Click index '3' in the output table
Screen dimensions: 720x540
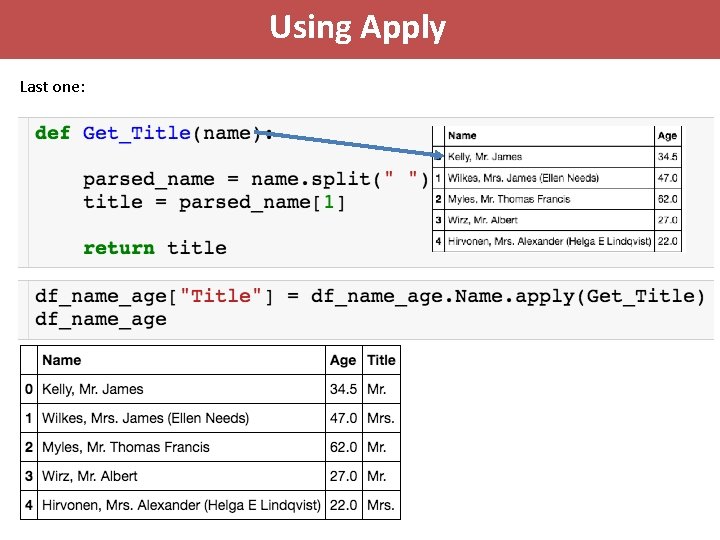29,476
